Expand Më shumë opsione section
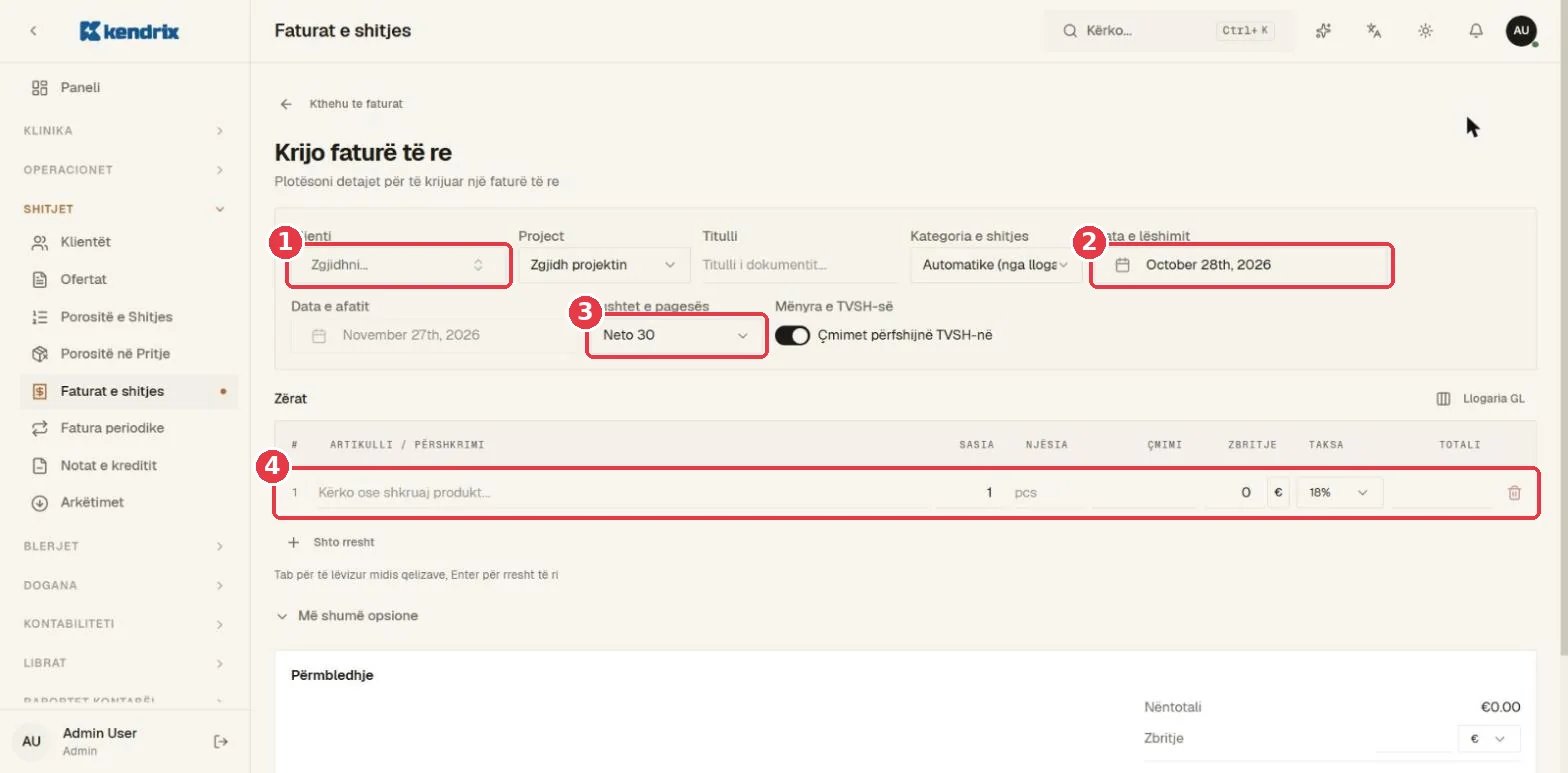 [348, 616]
